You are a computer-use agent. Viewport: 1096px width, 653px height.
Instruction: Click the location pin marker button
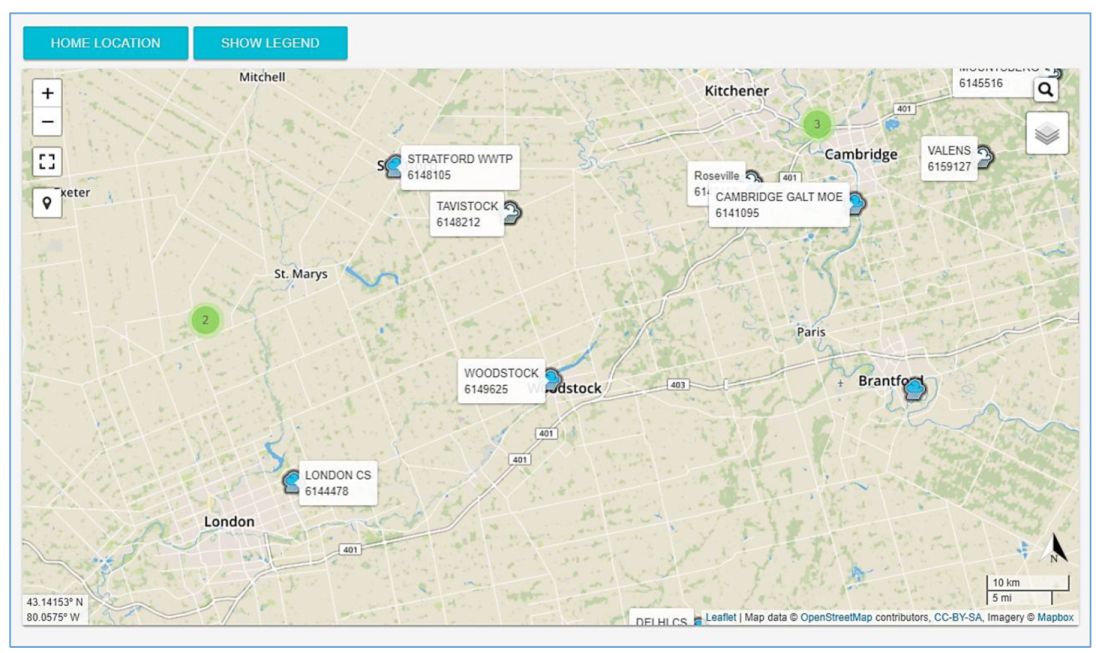tap(47, 203)
